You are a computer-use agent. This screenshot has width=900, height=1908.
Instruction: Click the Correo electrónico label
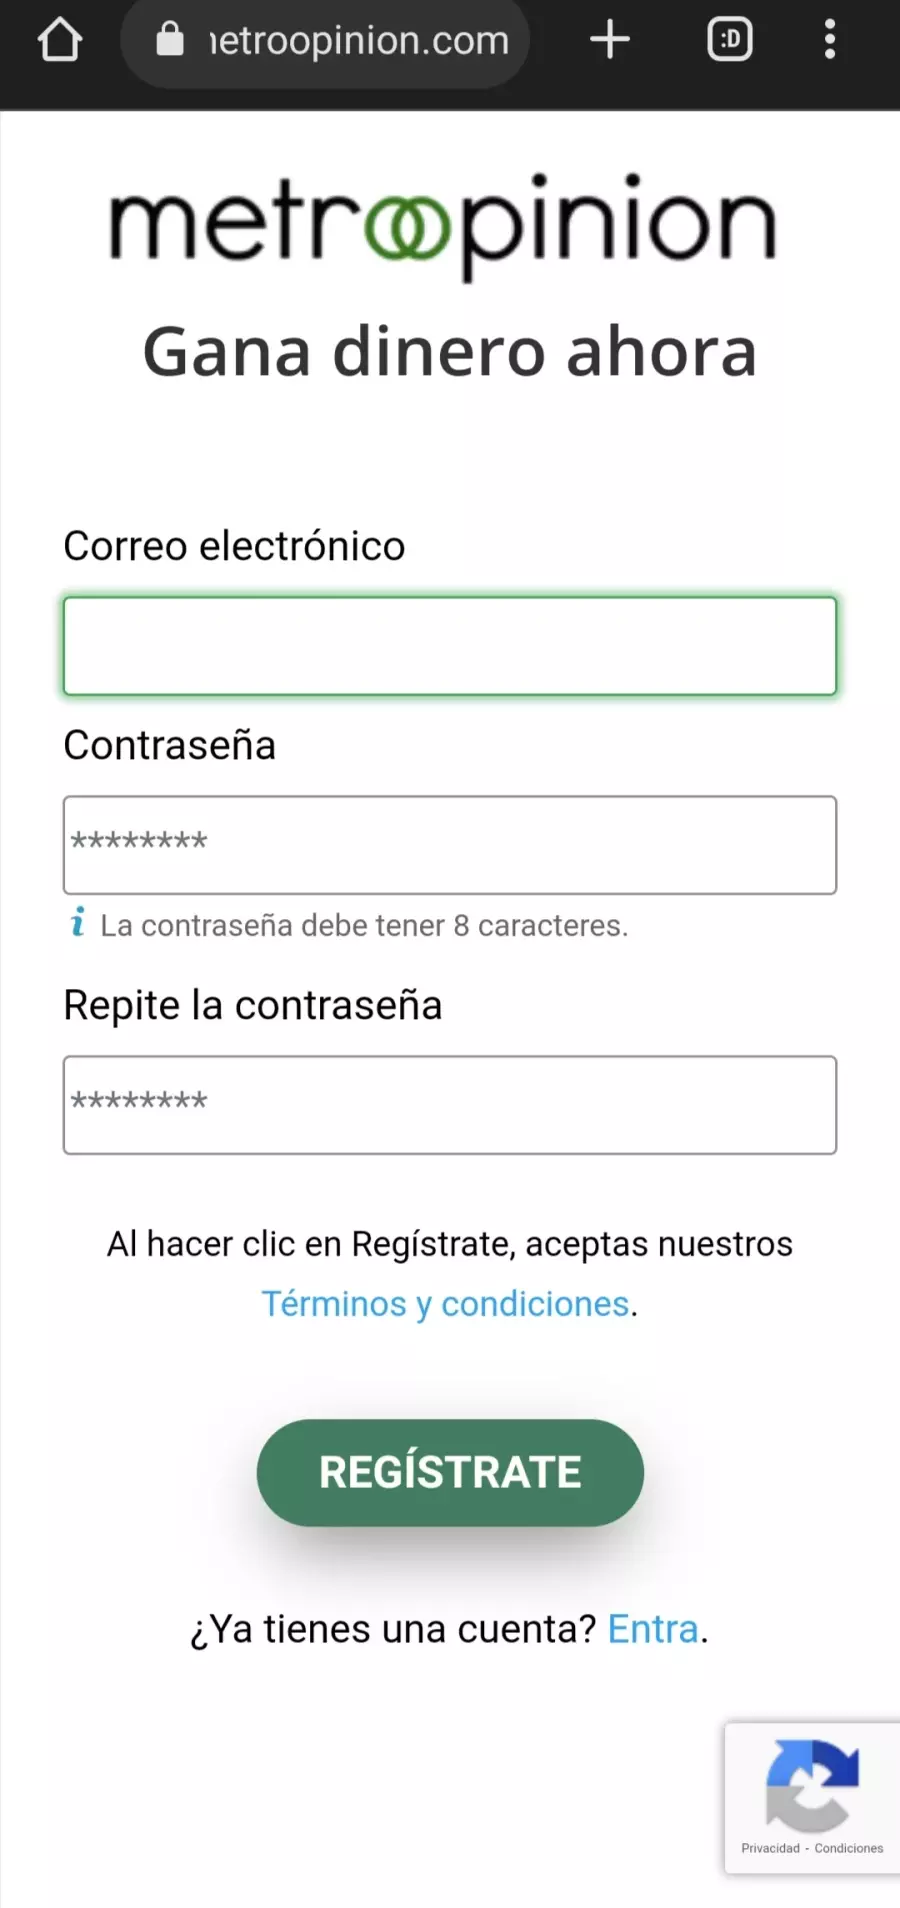pyautogui.click(x=234, y=546)
